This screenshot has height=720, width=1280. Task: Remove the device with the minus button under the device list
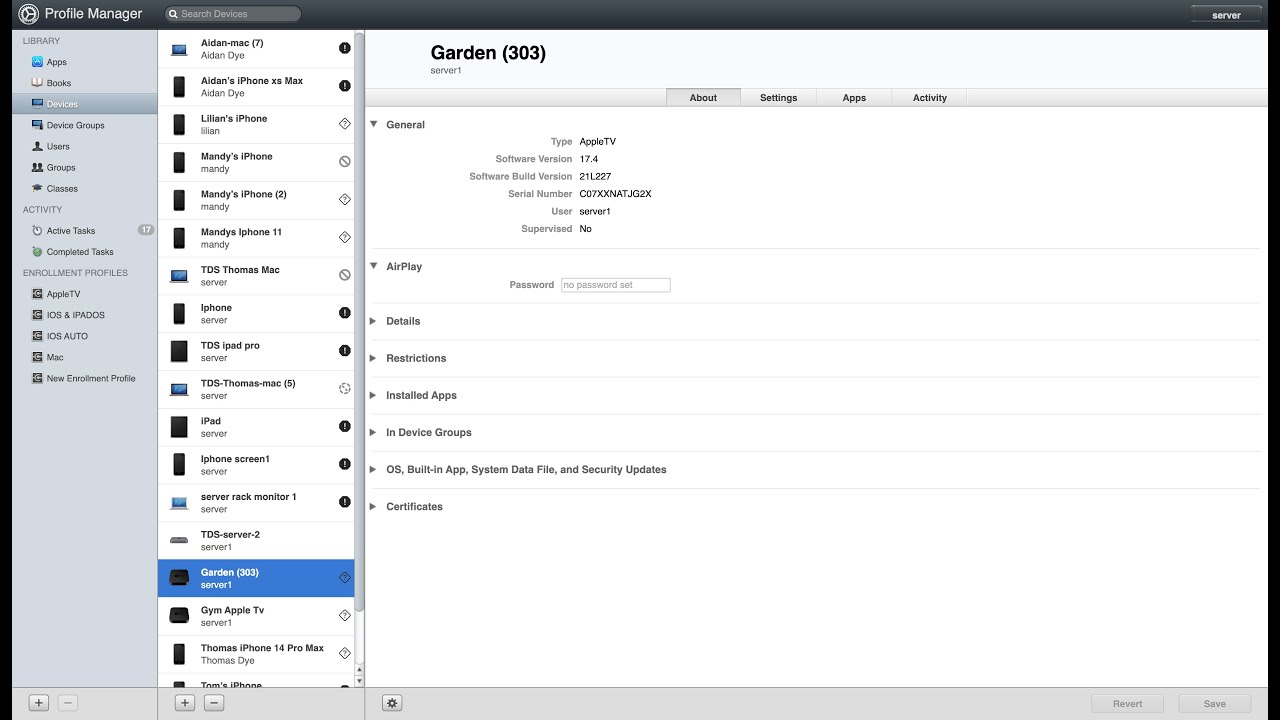pyautogui.click(x=214, y=703)
